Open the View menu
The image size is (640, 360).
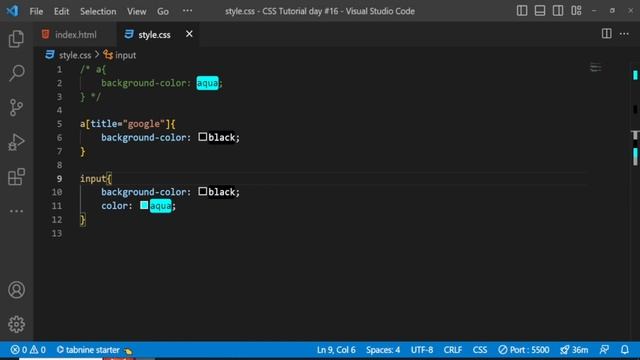click(136, 11)
